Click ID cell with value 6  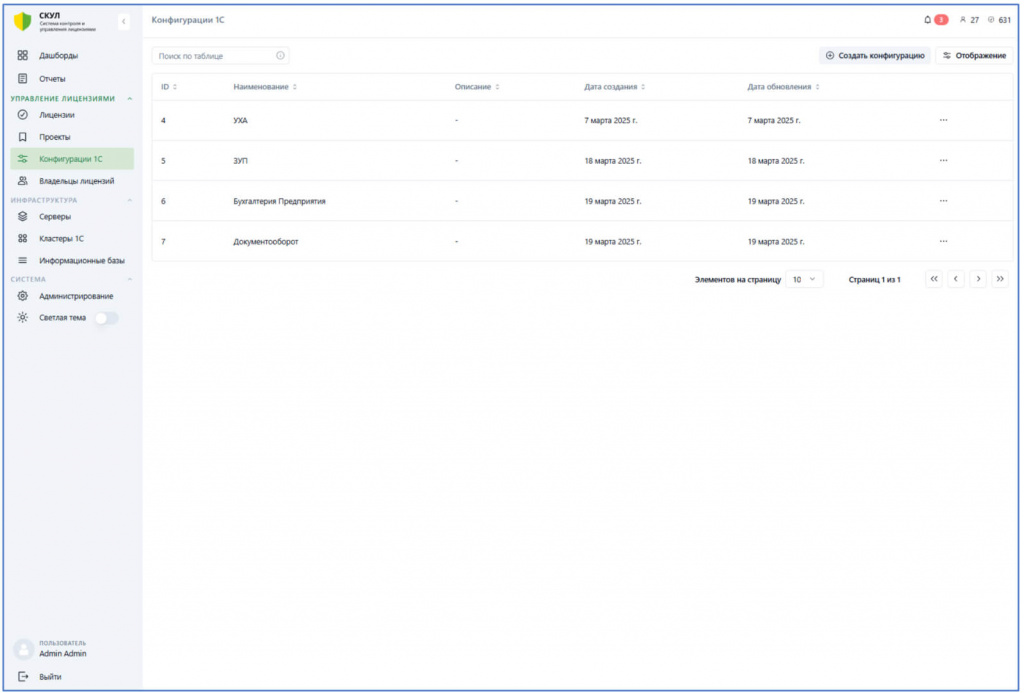[163, 202]
